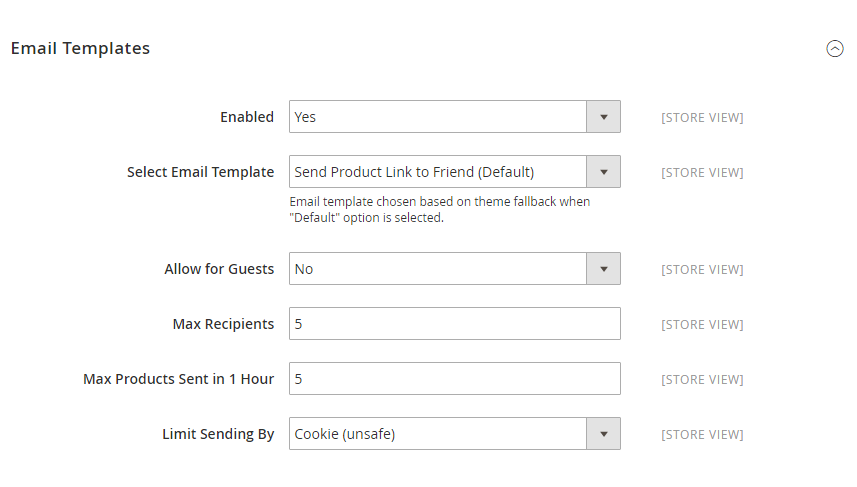857x487 pixels.
Task: Click the arrow button of the Limit Sending By select
Action: click(x=603, y=434)
